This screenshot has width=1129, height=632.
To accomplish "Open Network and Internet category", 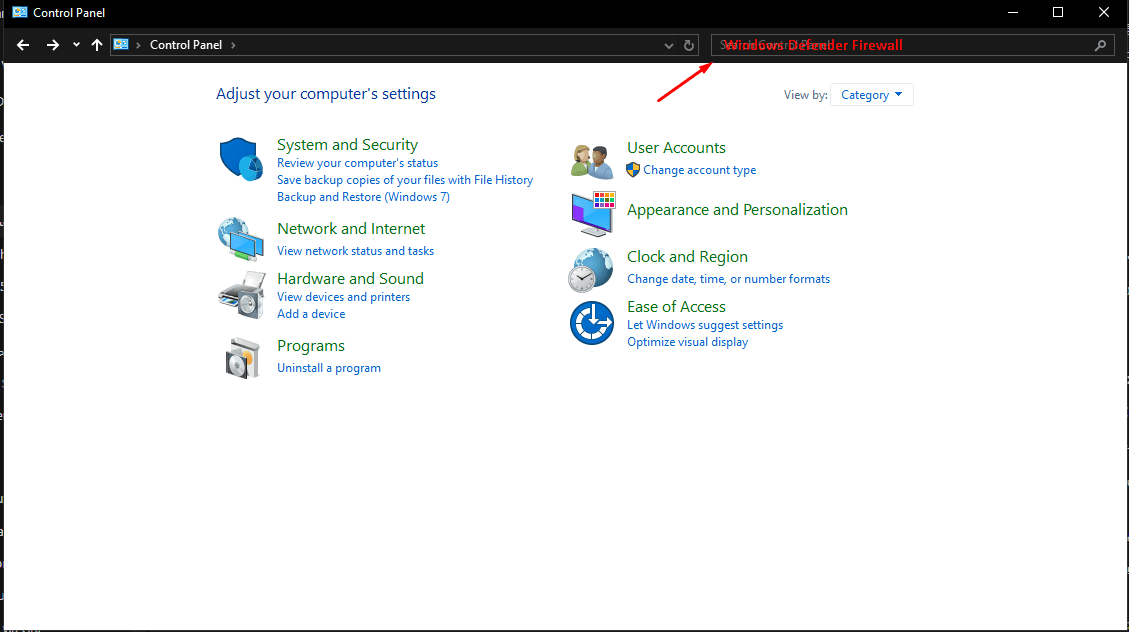I will point(351,229).
